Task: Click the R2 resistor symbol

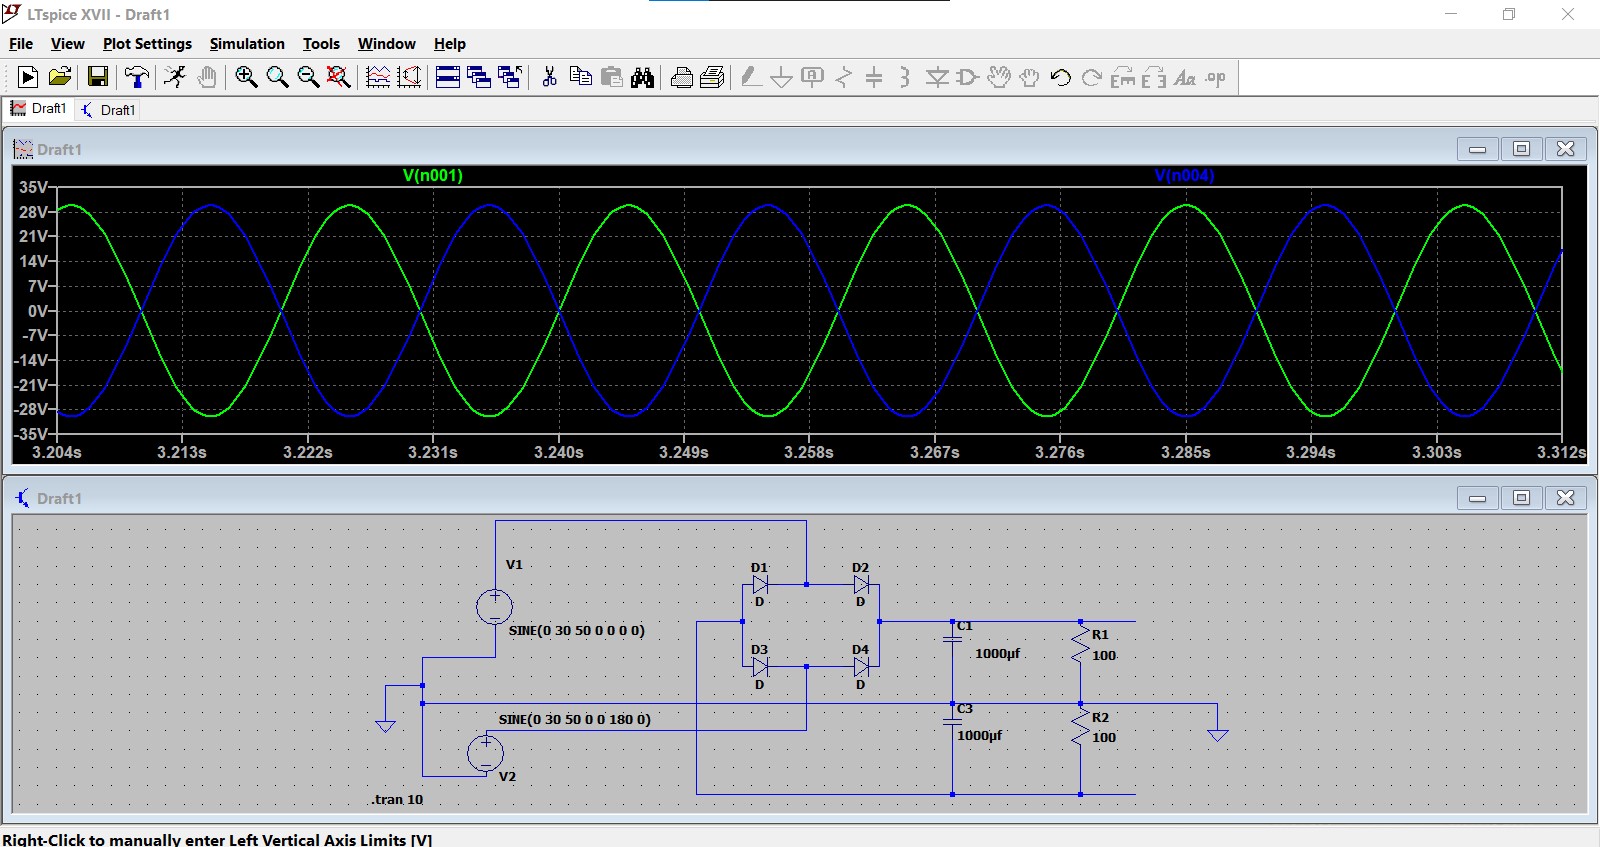Action: pos(1080,729)
